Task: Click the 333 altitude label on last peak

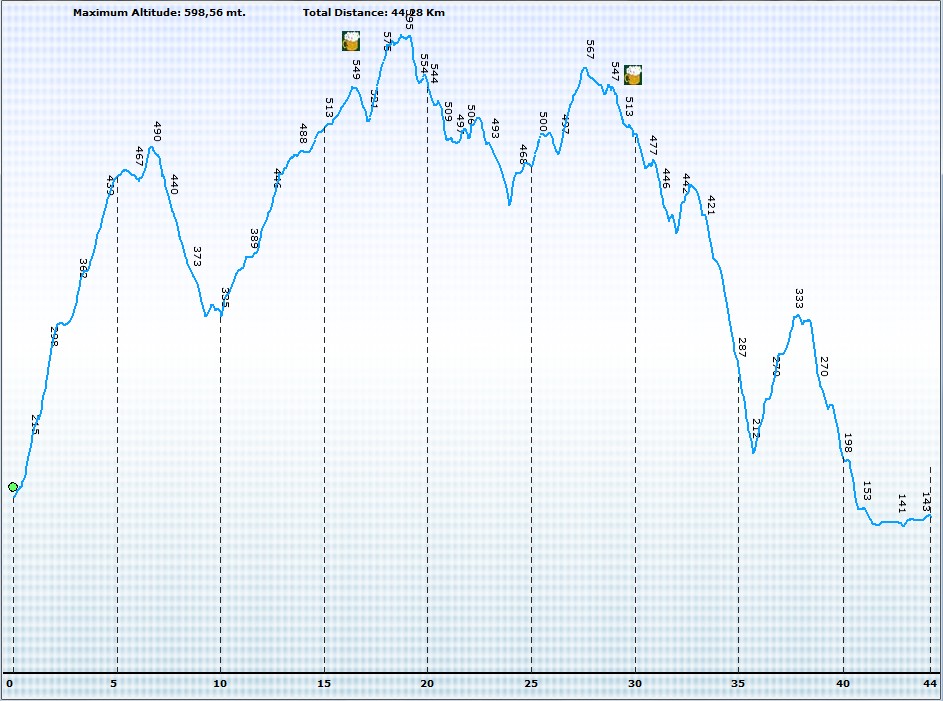Action: (799, 298)
